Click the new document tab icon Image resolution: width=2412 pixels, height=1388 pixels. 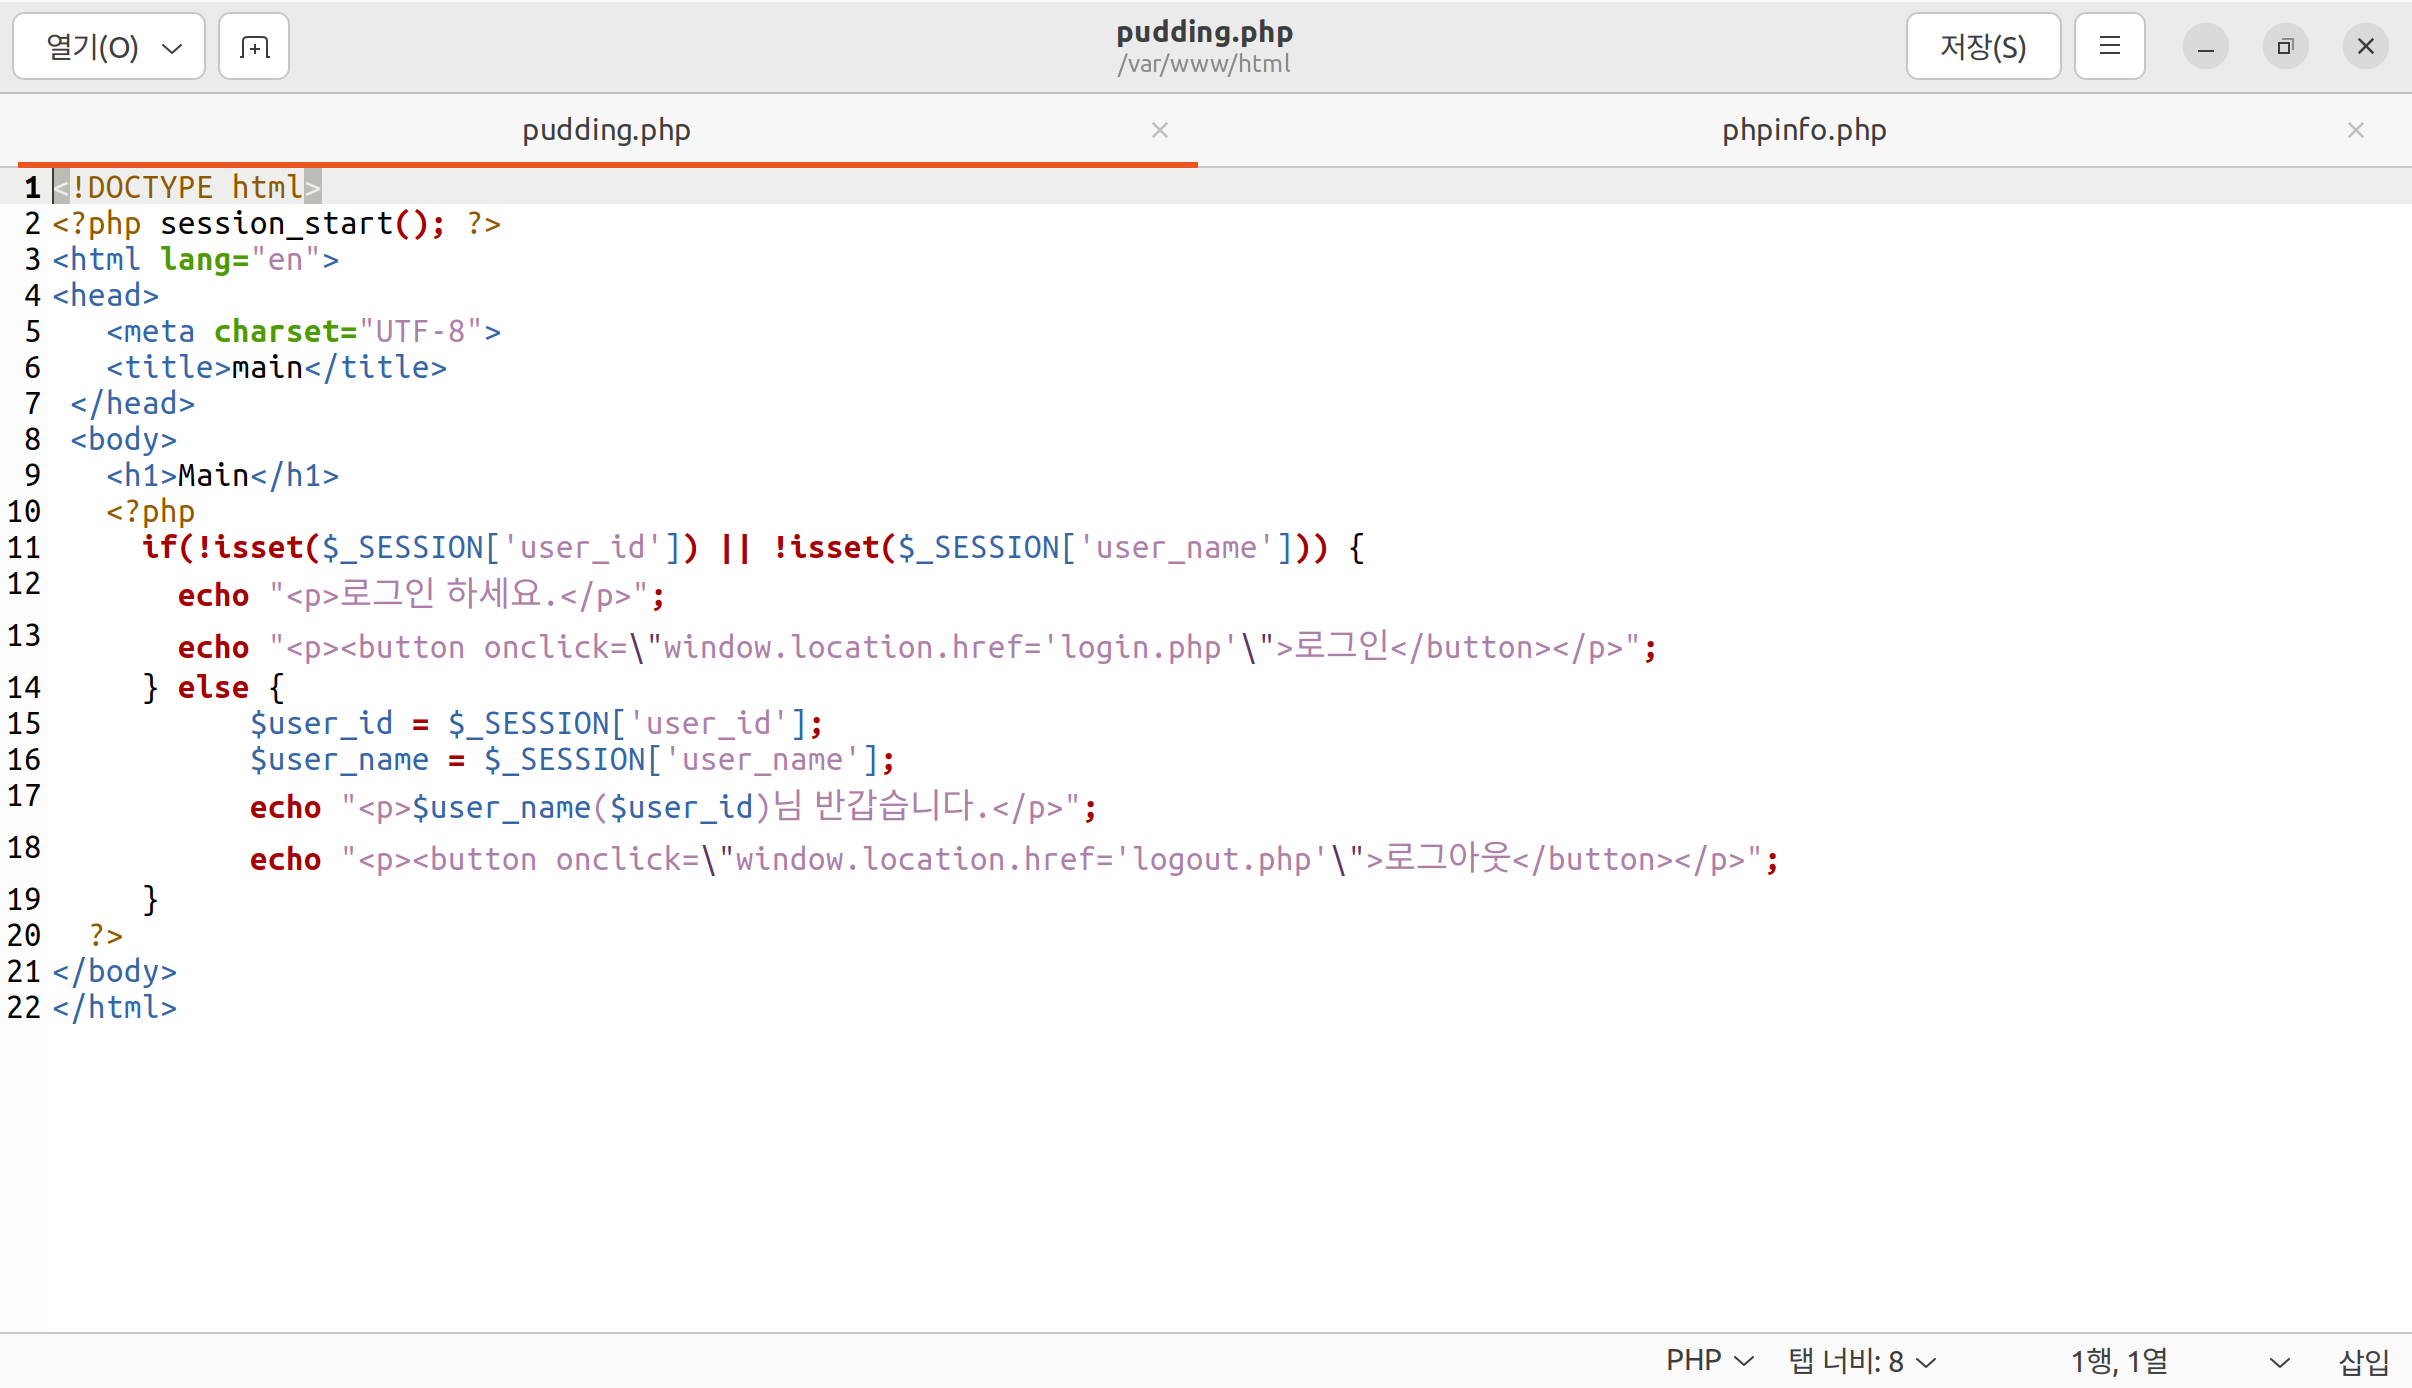[x=254, y=47]
